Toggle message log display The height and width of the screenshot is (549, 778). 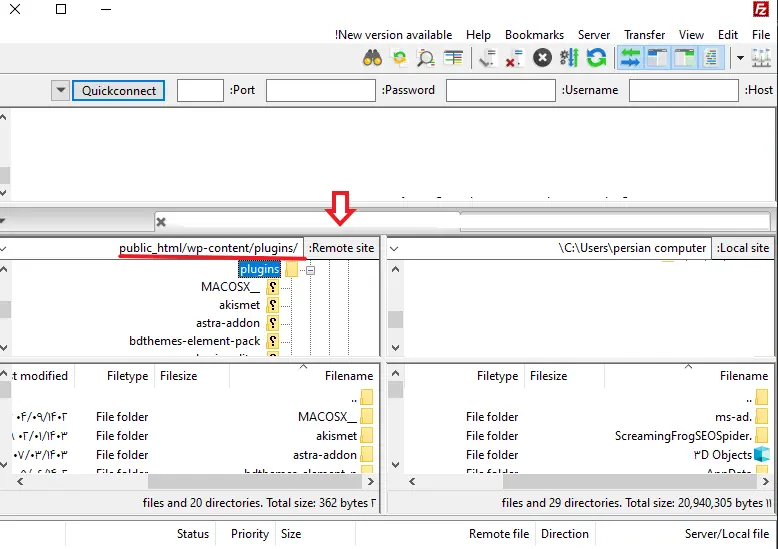tap(711, 58)
